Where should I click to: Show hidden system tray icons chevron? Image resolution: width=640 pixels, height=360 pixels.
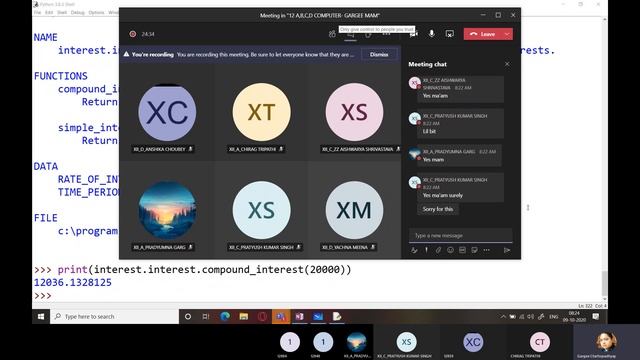pos(503,316)
